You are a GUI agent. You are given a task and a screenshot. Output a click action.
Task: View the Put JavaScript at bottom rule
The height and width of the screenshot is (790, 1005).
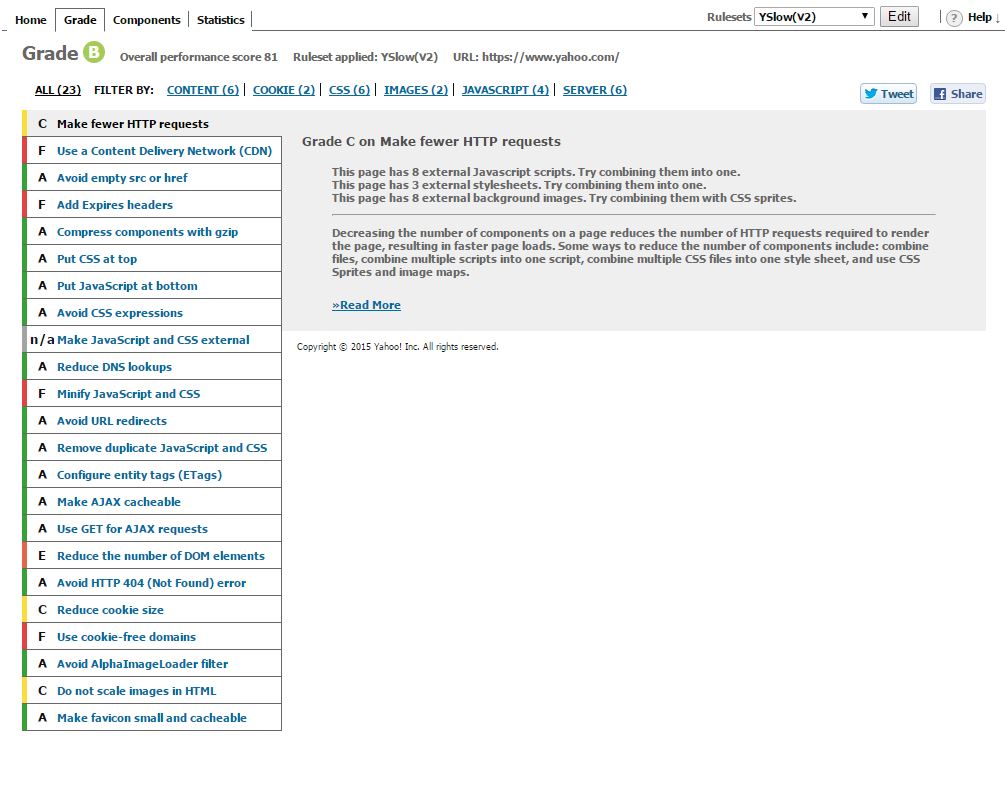[x=153, y=285]
